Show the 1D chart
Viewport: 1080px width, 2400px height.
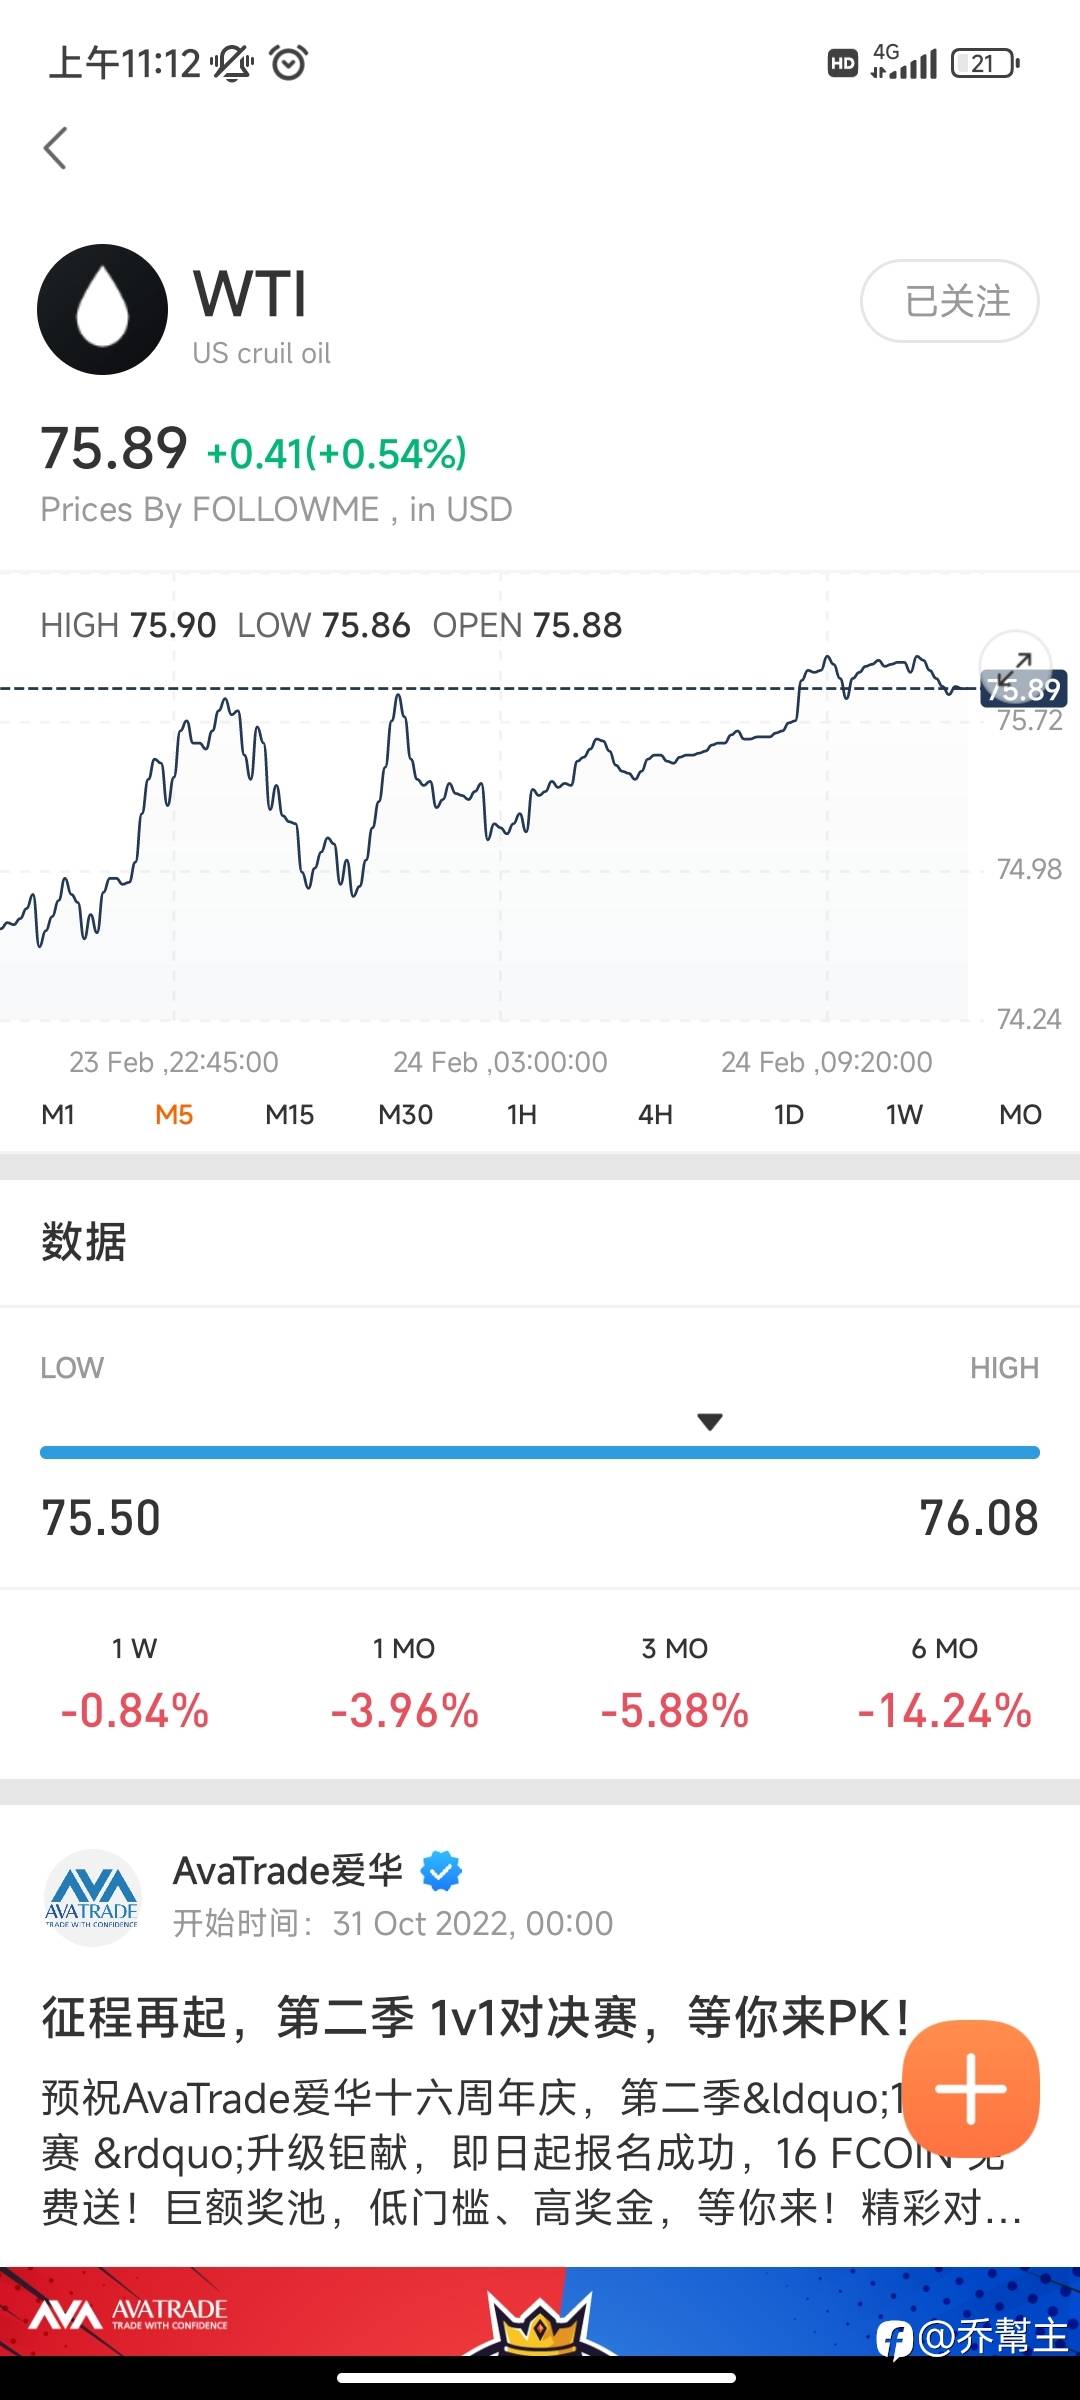pyautogui.click(x=788, y=1114)
